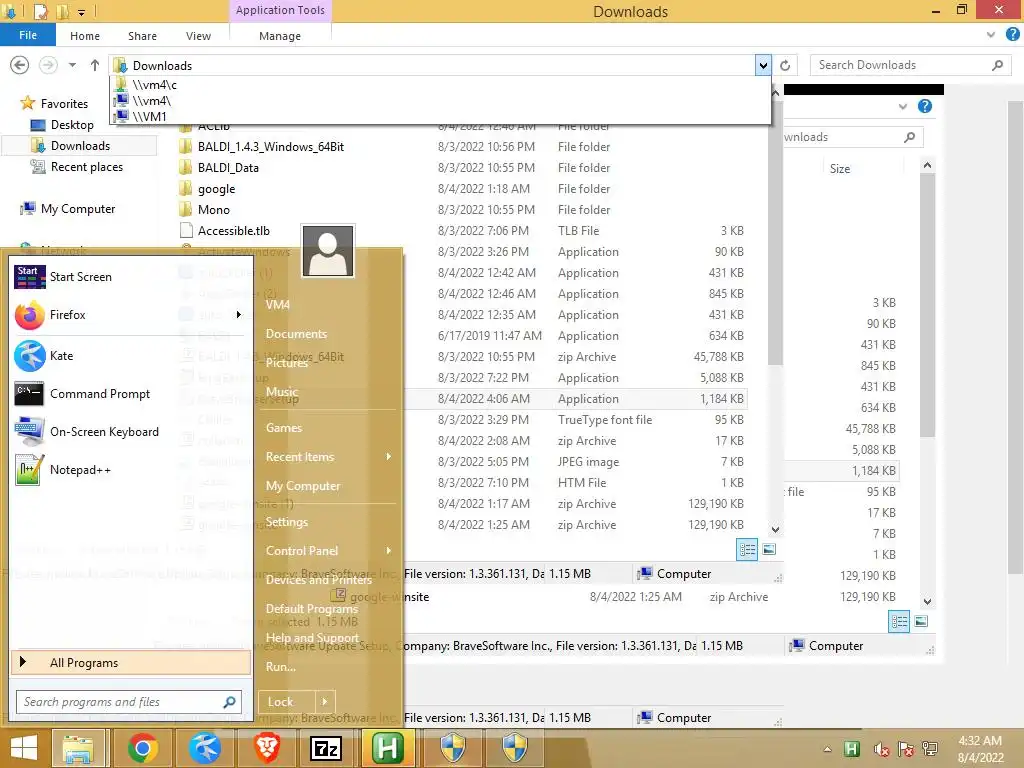Viewport: 1024px width, 768px height.
Task: Expand Control Panel submenu
Action: coord(389,551)
